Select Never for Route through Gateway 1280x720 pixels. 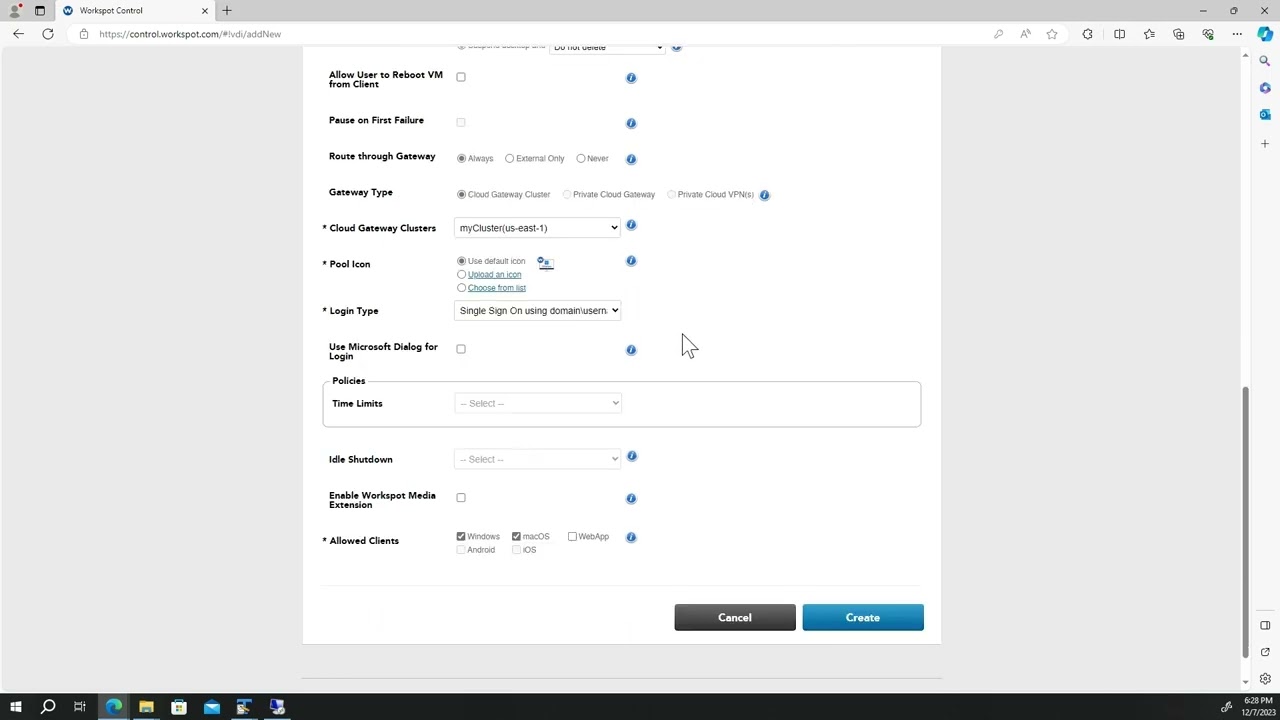pyautogui.click(x=581, y=159)
